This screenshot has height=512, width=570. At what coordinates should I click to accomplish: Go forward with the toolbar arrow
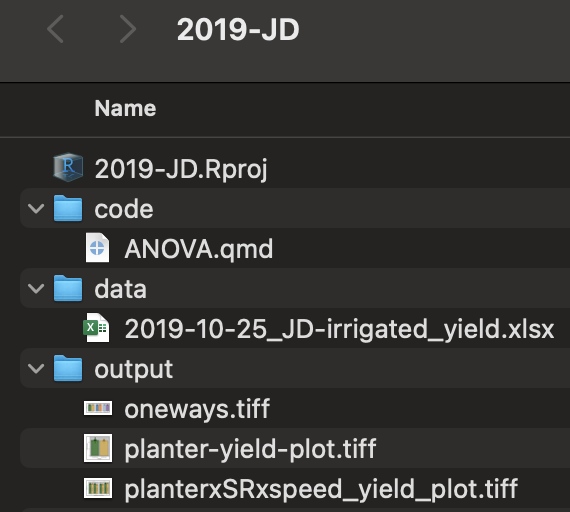pyautogui.click(x=128, y=29)
